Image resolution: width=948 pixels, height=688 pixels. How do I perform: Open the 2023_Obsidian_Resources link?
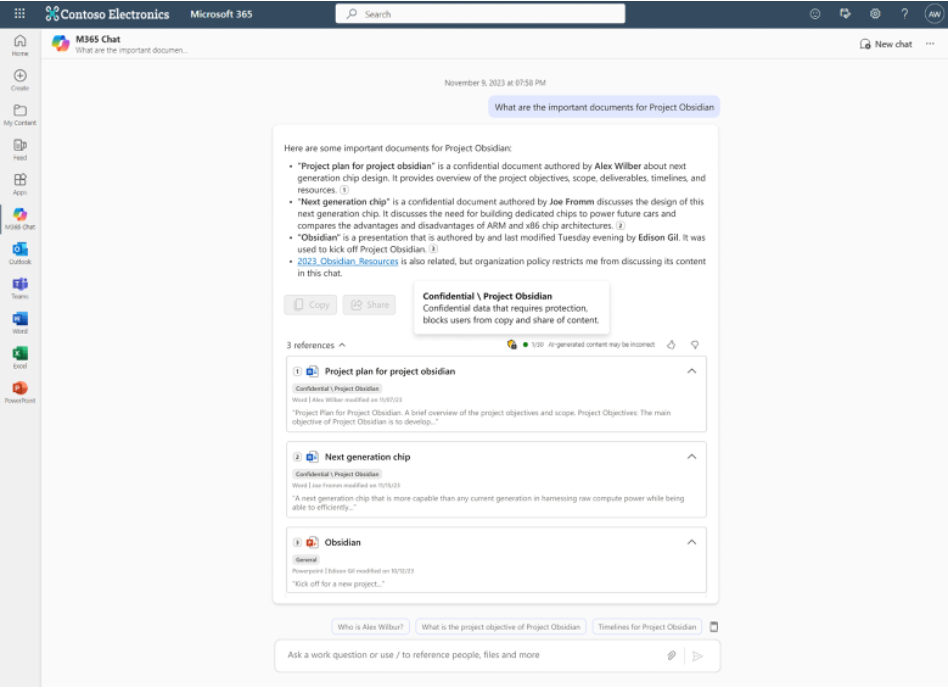348,261
